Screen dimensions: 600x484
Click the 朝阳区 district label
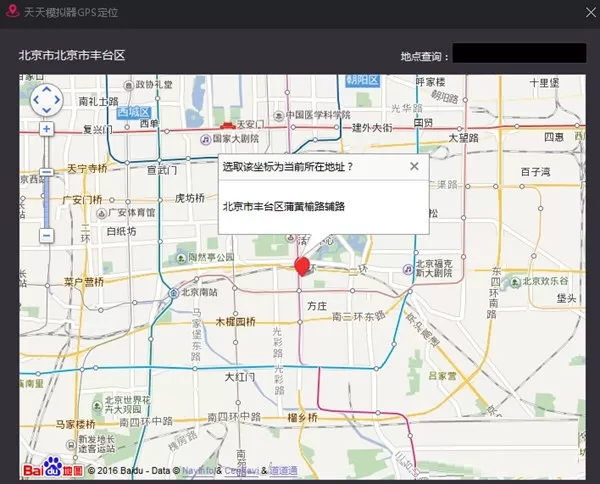pyautogui.click(x=362, y=80)
